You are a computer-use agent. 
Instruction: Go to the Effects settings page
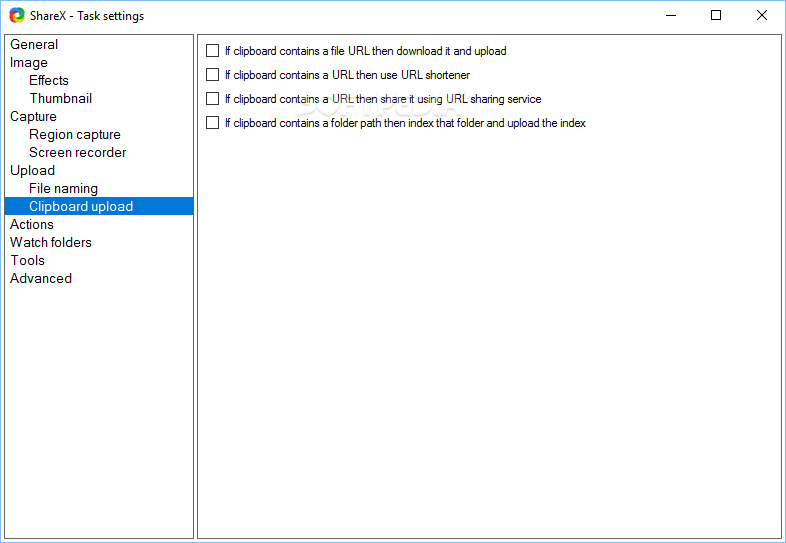click(x=49, y=80)
